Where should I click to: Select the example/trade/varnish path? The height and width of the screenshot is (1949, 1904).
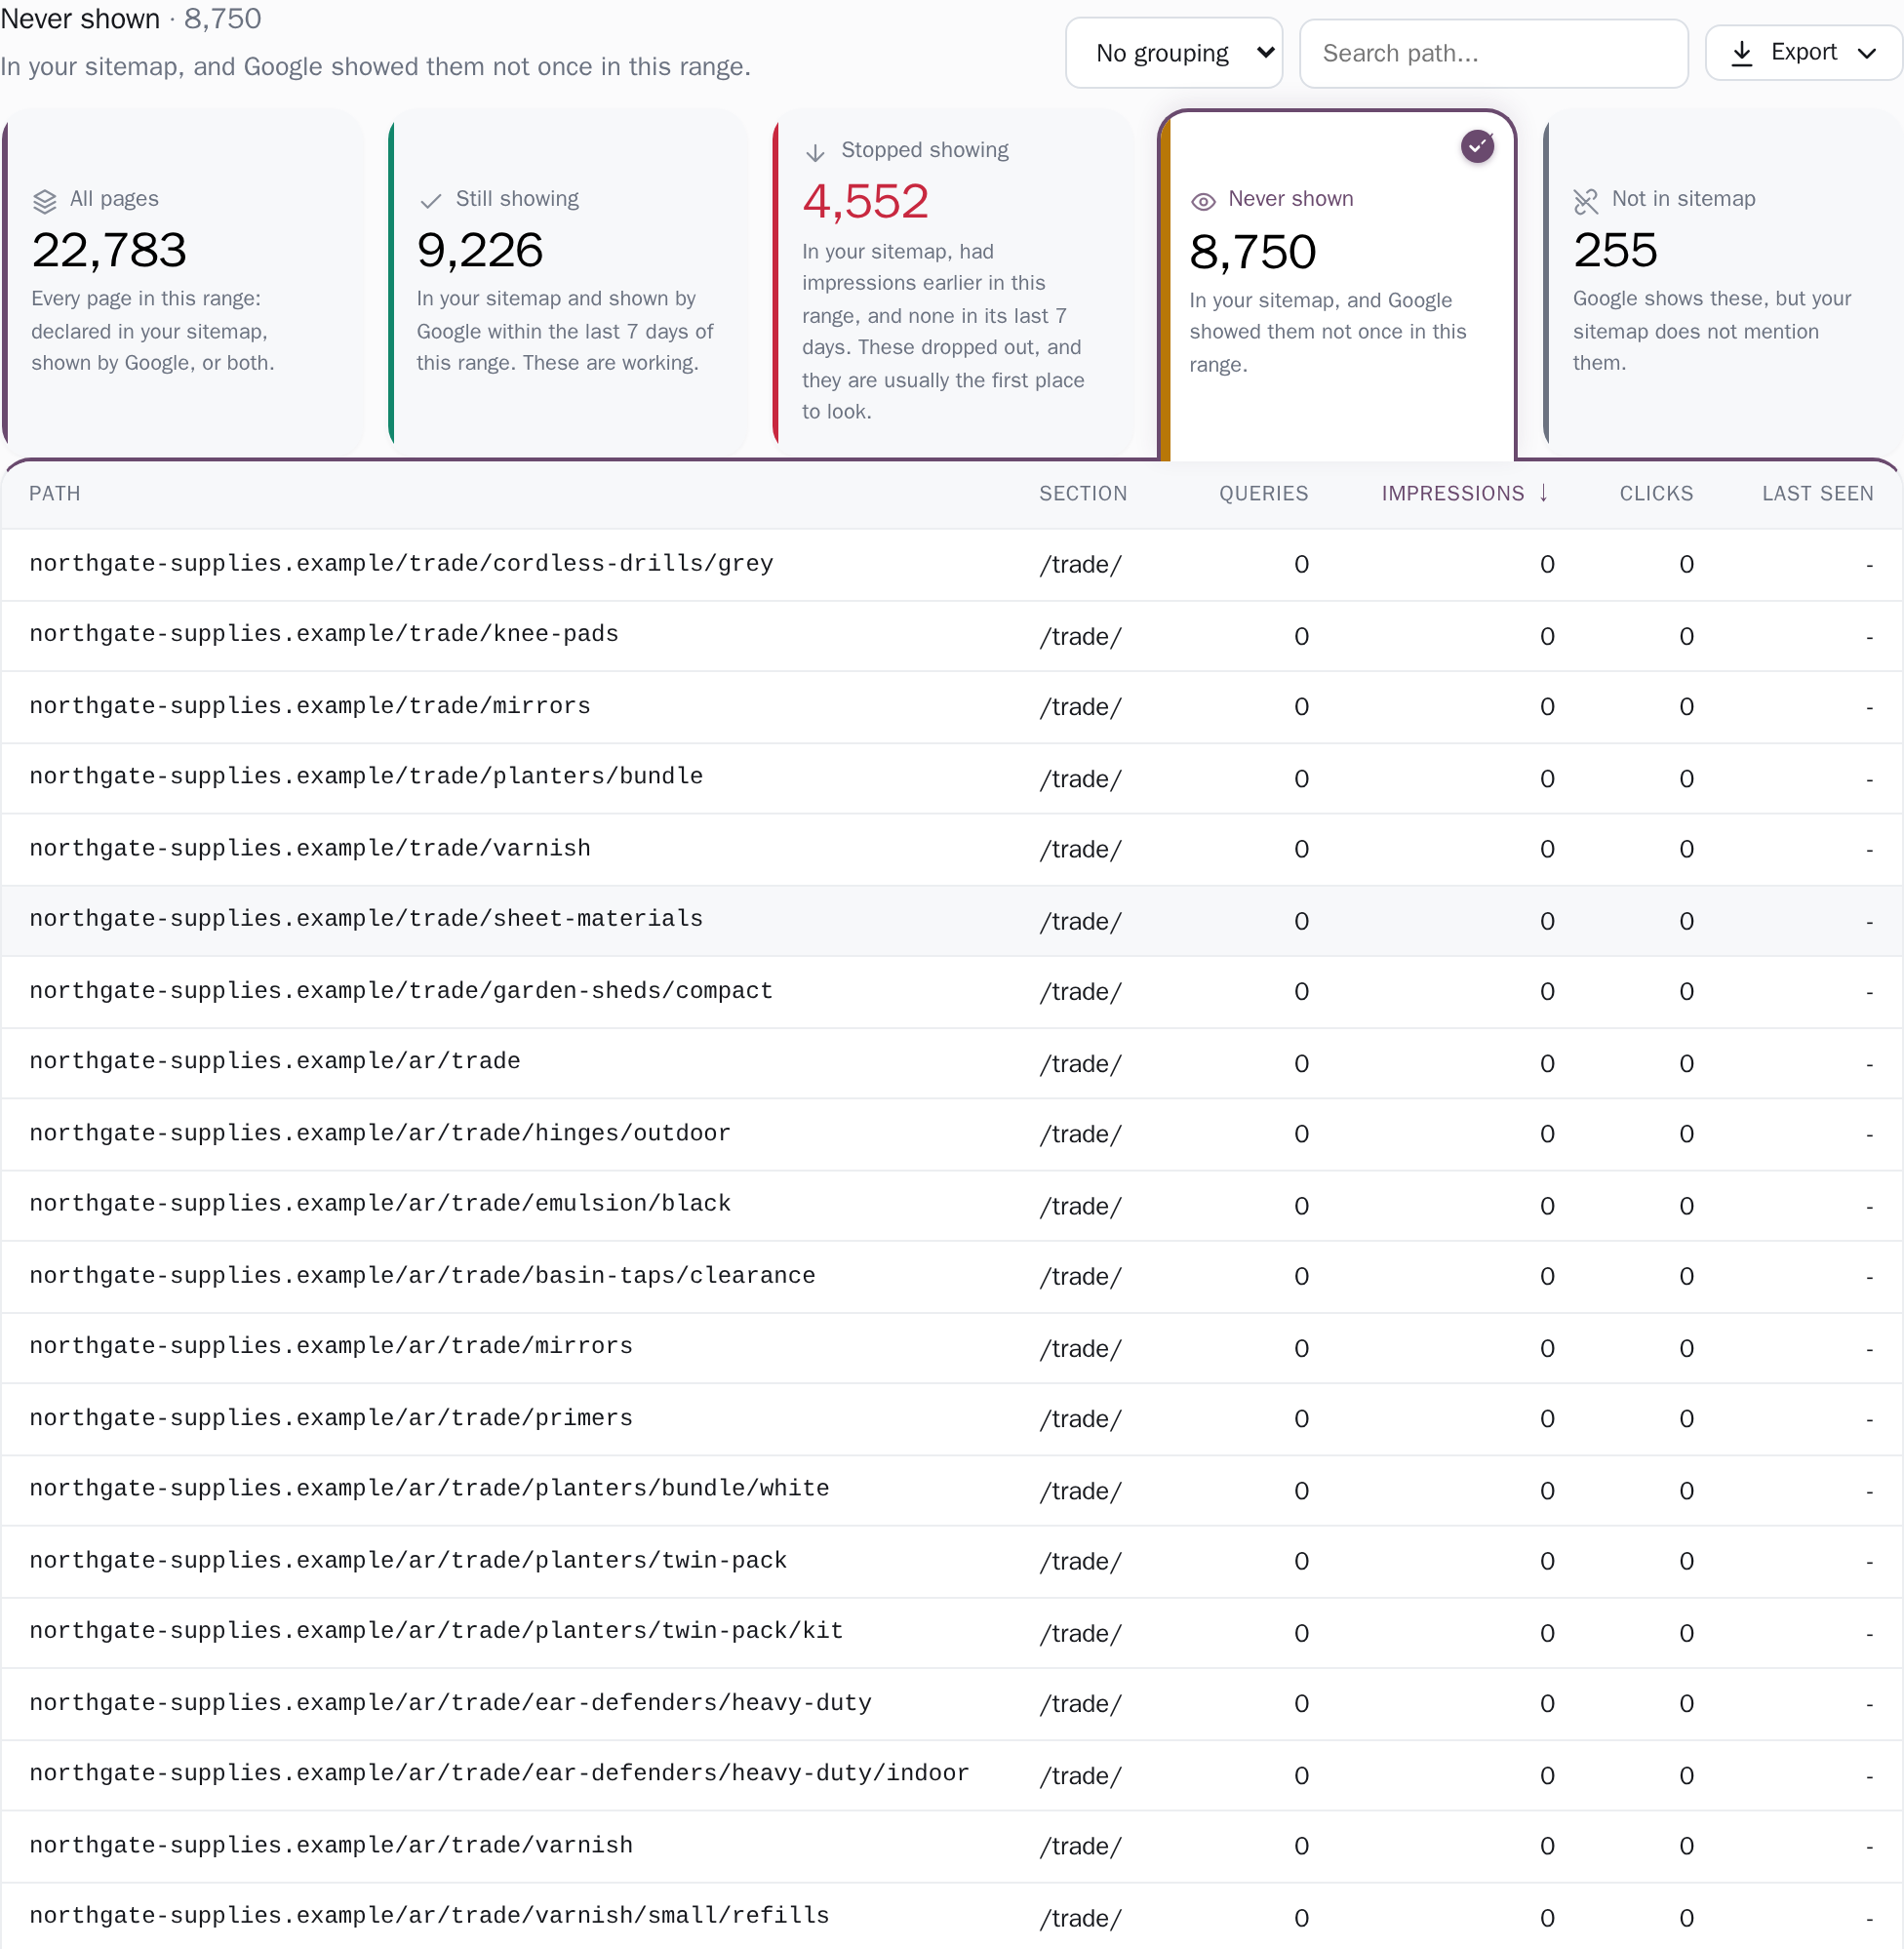[310, 848]
